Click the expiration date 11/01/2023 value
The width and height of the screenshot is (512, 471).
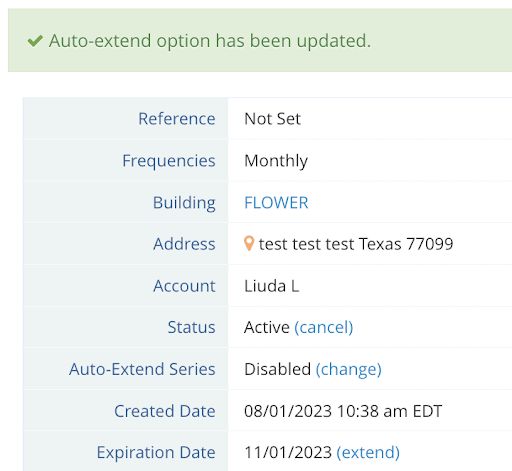[288, 452]
